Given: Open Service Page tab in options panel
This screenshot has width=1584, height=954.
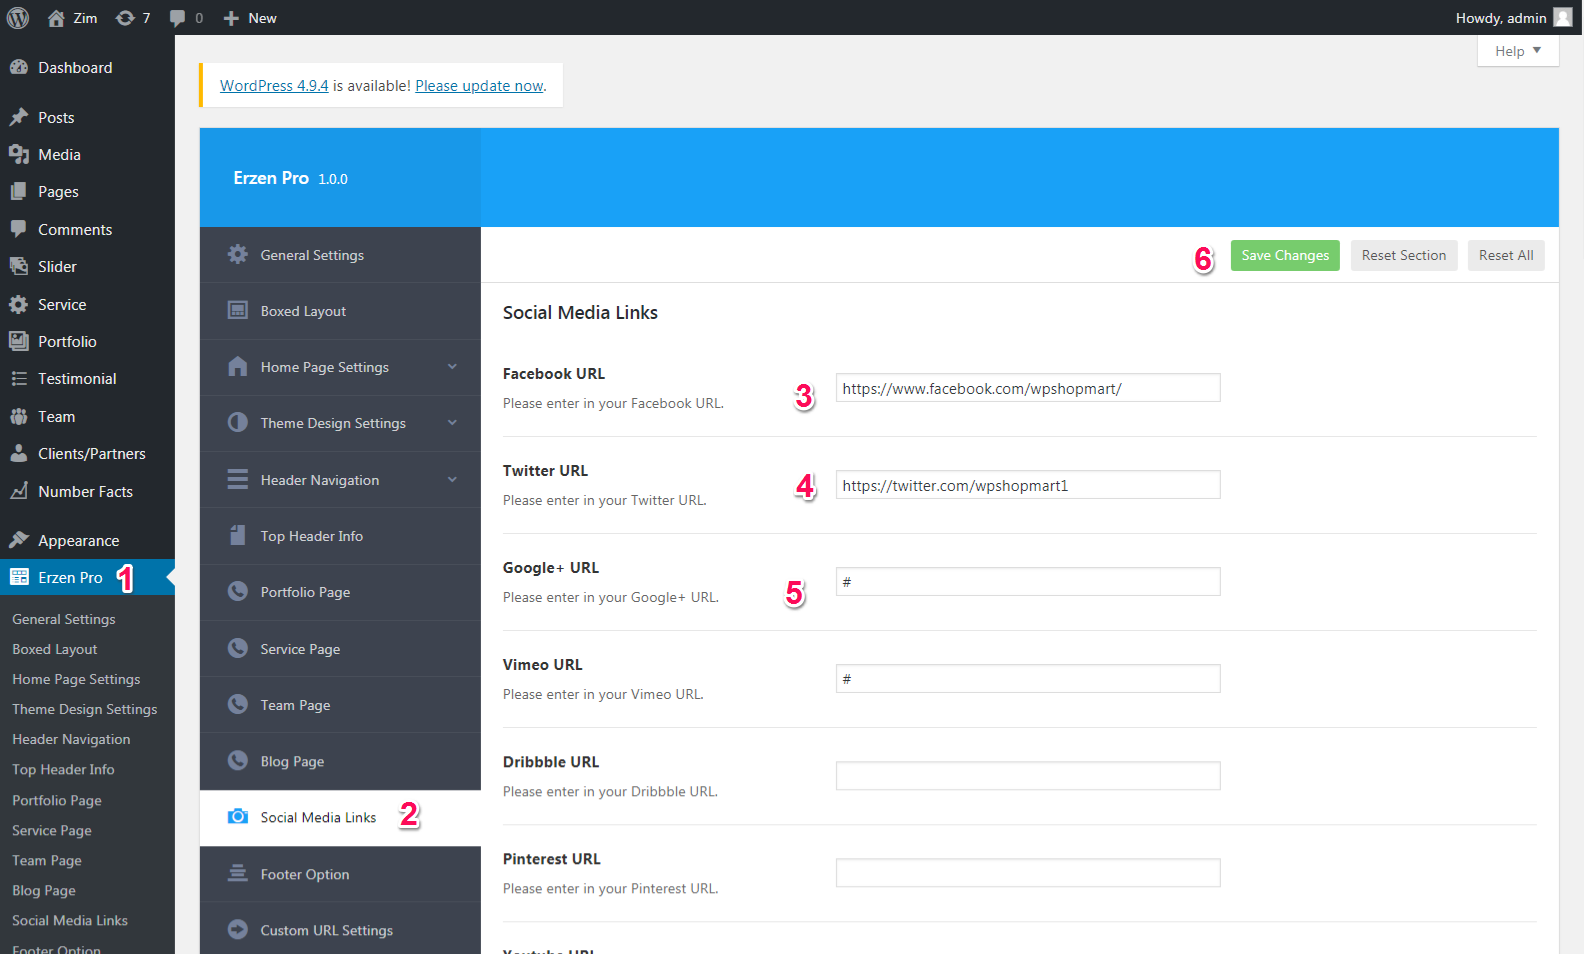Looking at the screenshot, I should click(x=340, y=649).
